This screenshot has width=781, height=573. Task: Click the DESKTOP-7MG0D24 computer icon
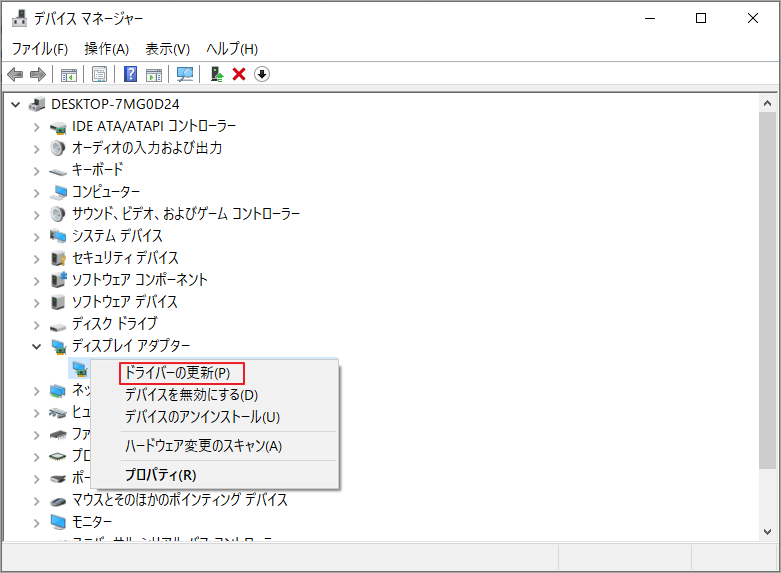pos(37,104)
